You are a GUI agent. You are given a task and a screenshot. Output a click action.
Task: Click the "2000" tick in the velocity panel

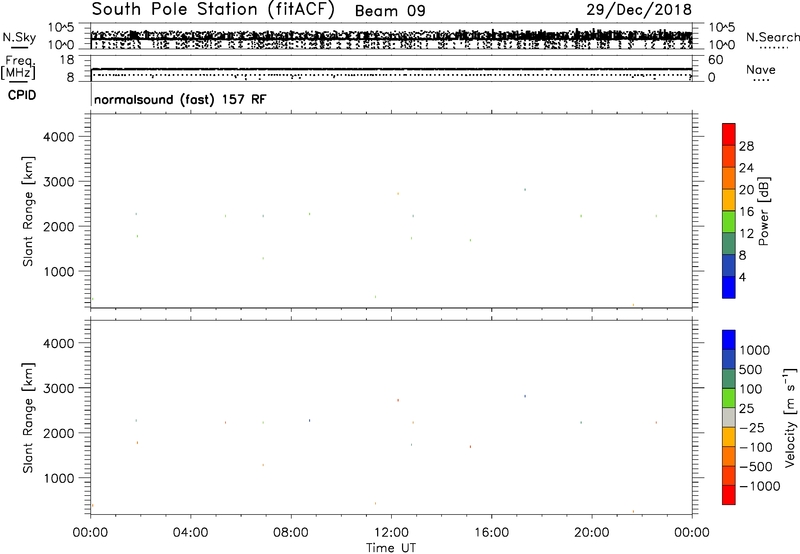point(59,433)
